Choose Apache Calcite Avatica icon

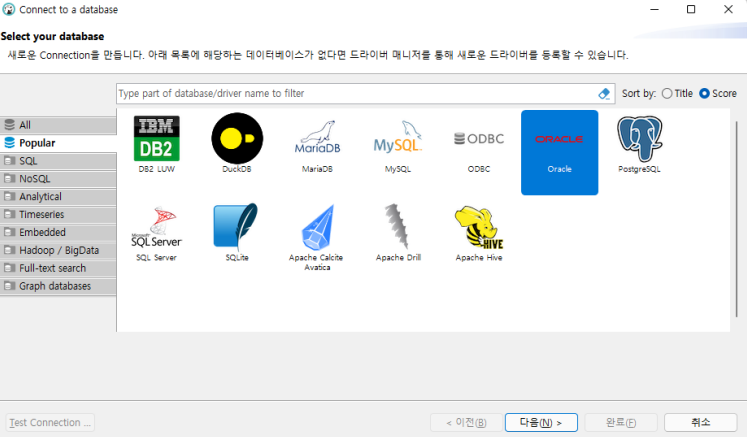pyautogui.click(x=317, y=227)
